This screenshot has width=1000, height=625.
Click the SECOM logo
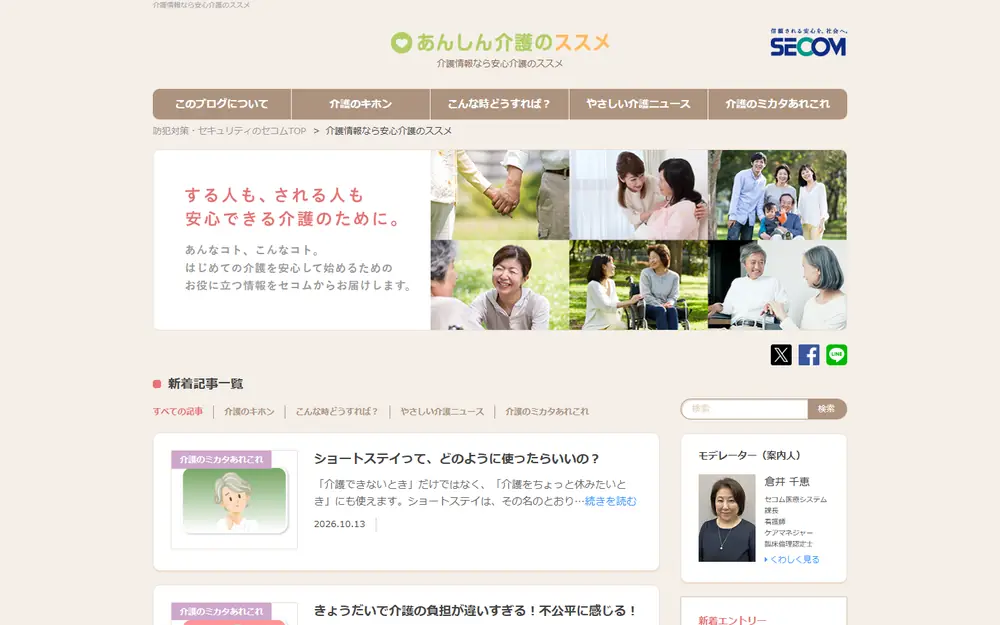(x=808, y=43)
